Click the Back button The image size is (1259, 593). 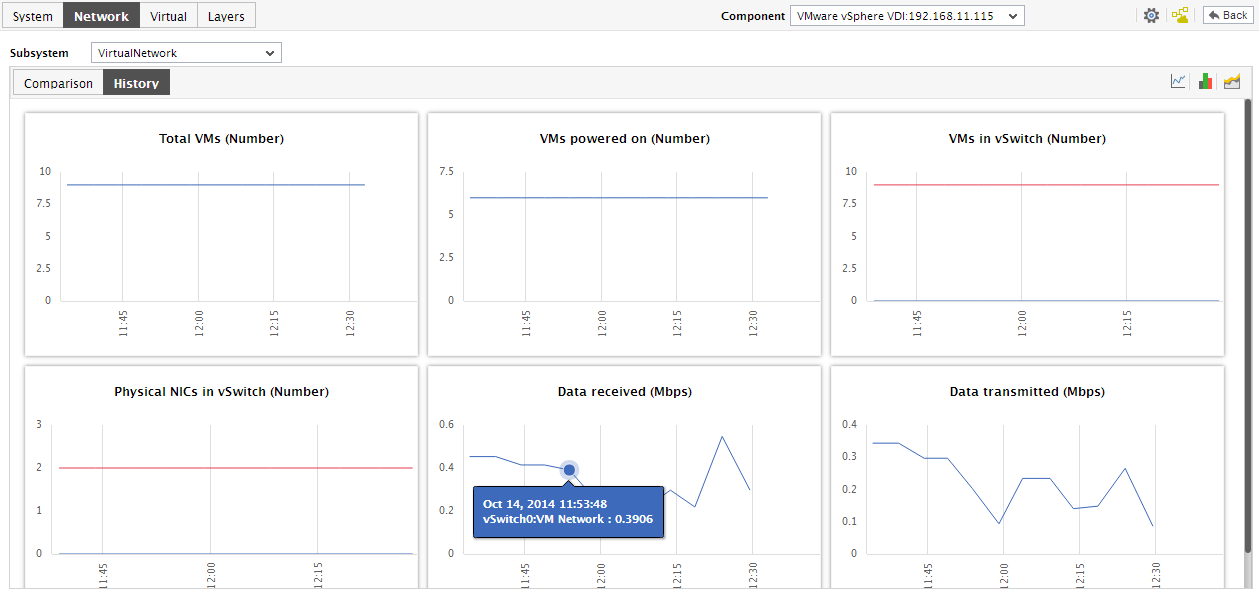tap(1226, 15)
